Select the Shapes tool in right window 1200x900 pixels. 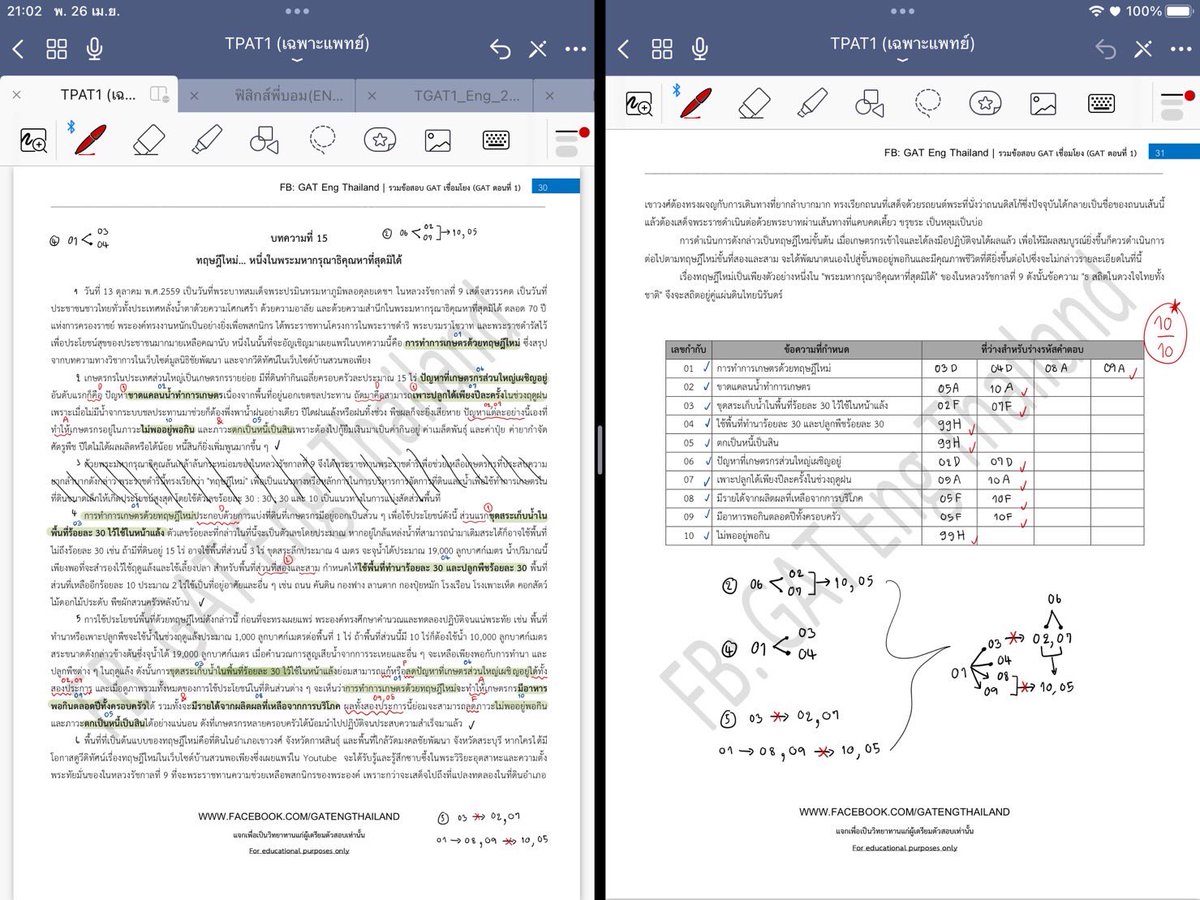tap(869, 103)
